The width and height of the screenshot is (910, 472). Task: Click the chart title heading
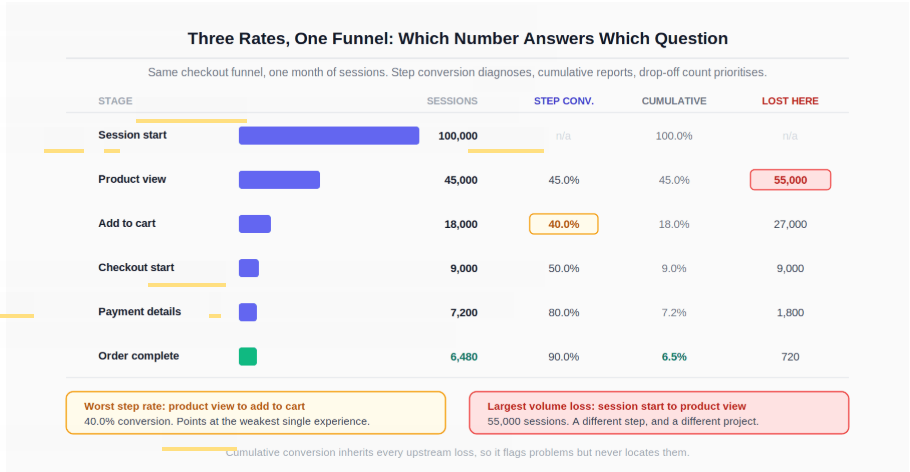(457, 38)
